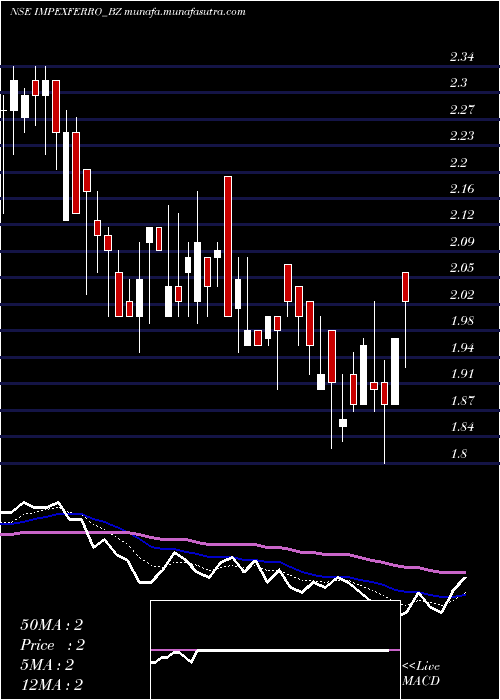Click the 1.91 price axis label
This screenshot has height=700, width=500.
[462, 374]
